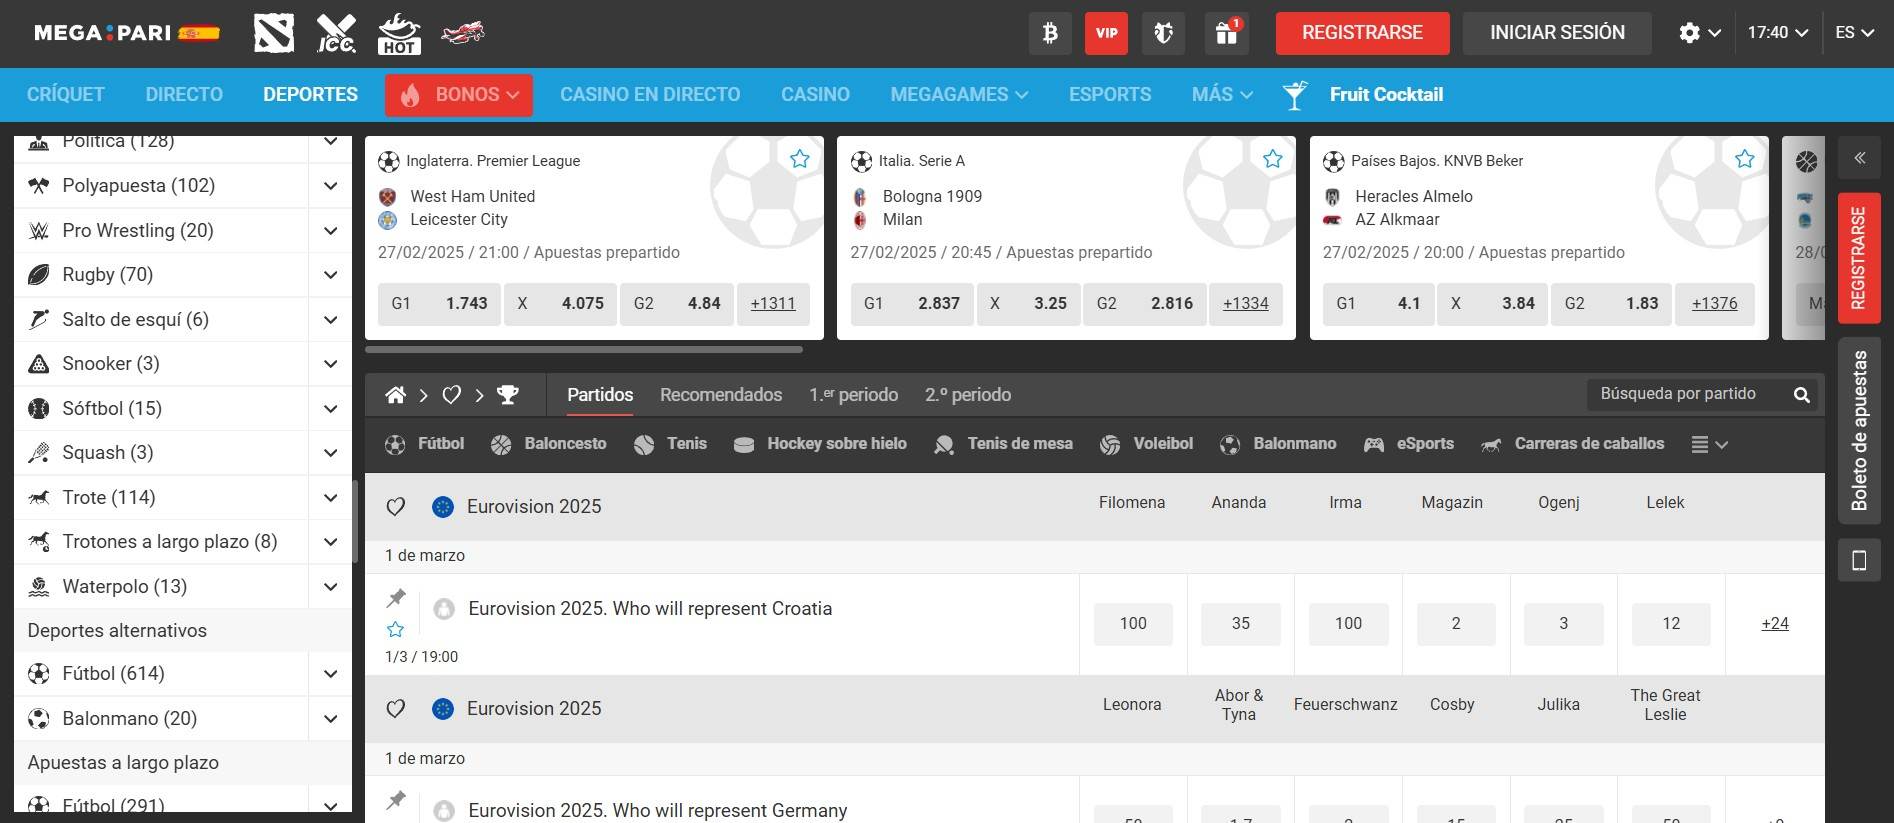1894x823 pixels.
Task: Open vertical REGISTRARSE side tab
Action: point(1859,258)
